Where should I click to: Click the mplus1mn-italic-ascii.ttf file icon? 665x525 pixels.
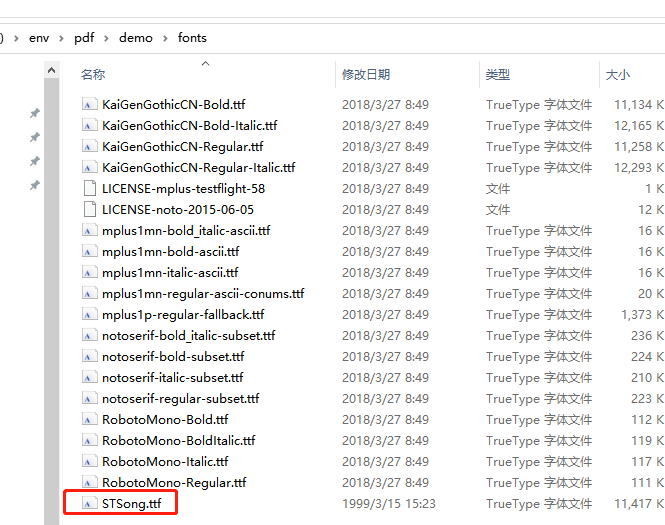(x=89, y=272)
